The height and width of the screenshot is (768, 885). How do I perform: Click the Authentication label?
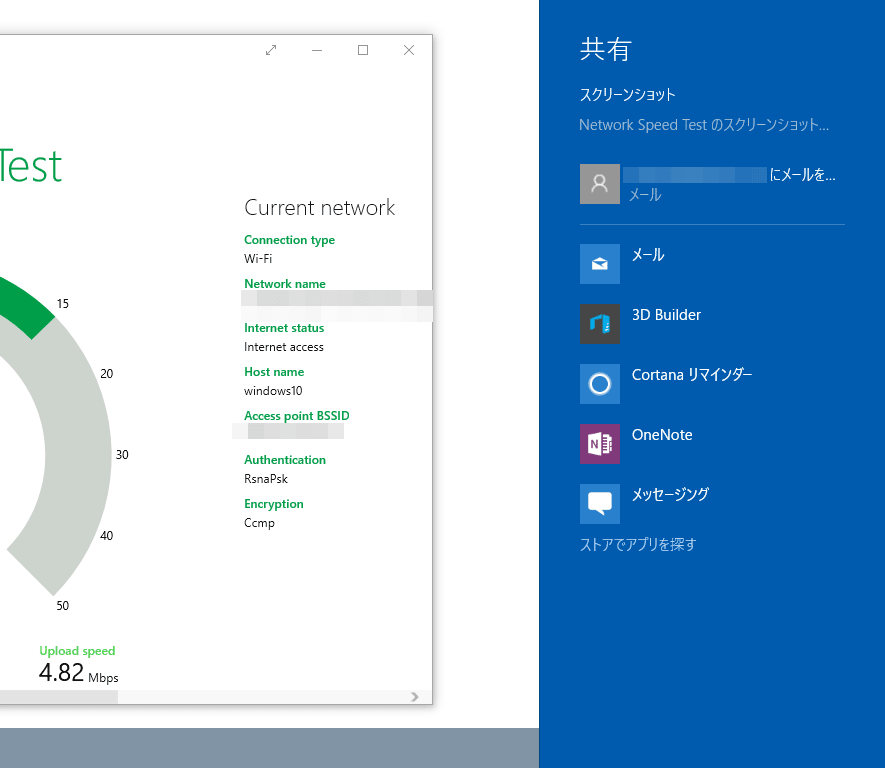(x=285, y=460)
